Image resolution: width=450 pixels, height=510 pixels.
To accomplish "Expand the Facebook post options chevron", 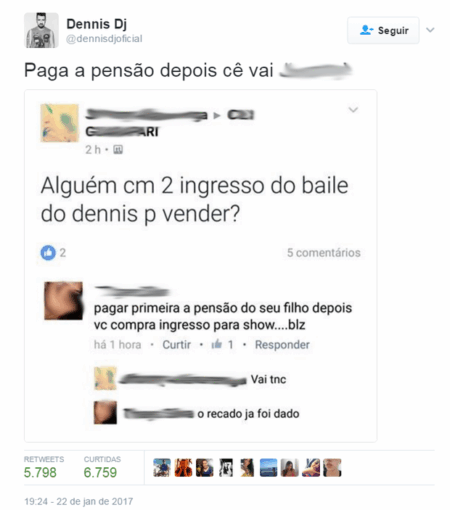I will tap(353, 109).
